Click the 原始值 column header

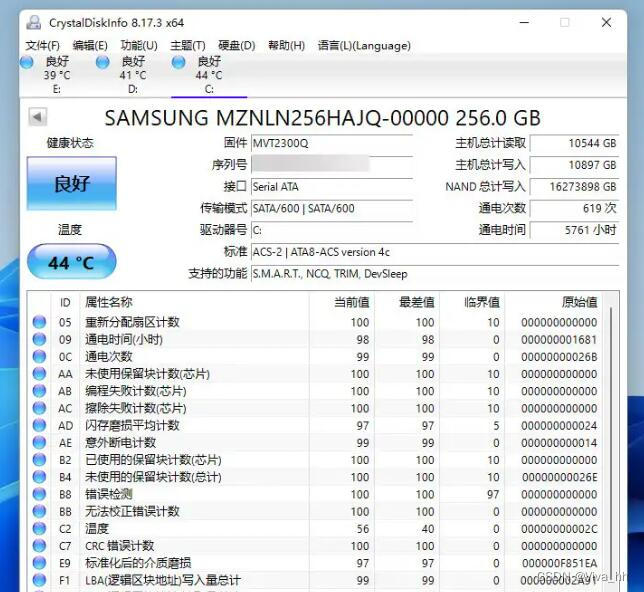(554, 302)
